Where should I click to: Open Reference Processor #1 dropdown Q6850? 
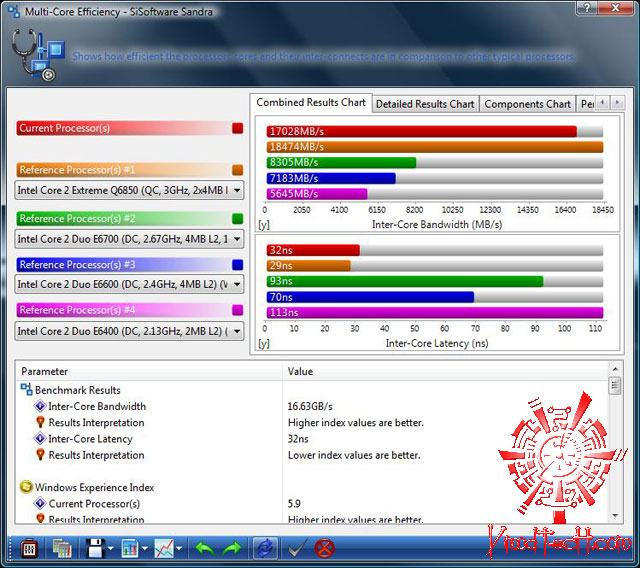[x=129, y=190]
